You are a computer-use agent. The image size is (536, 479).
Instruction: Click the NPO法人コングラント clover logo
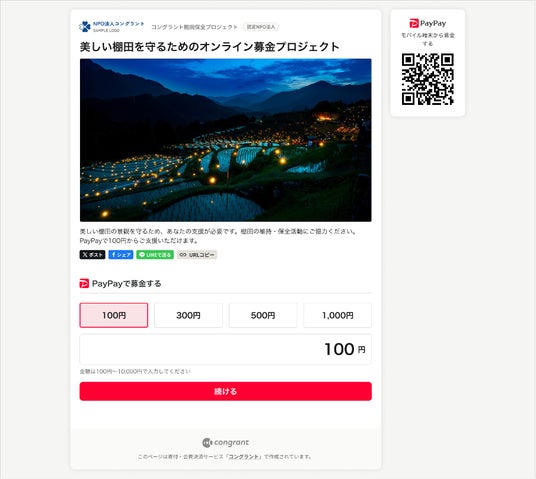click(x=112, y=27)
